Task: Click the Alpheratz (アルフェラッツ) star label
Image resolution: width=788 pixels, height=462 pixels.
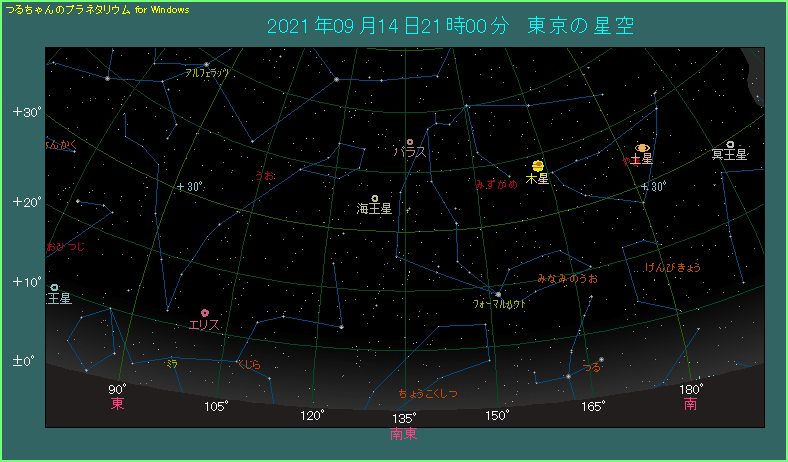Action: click(x=207, y=73)
